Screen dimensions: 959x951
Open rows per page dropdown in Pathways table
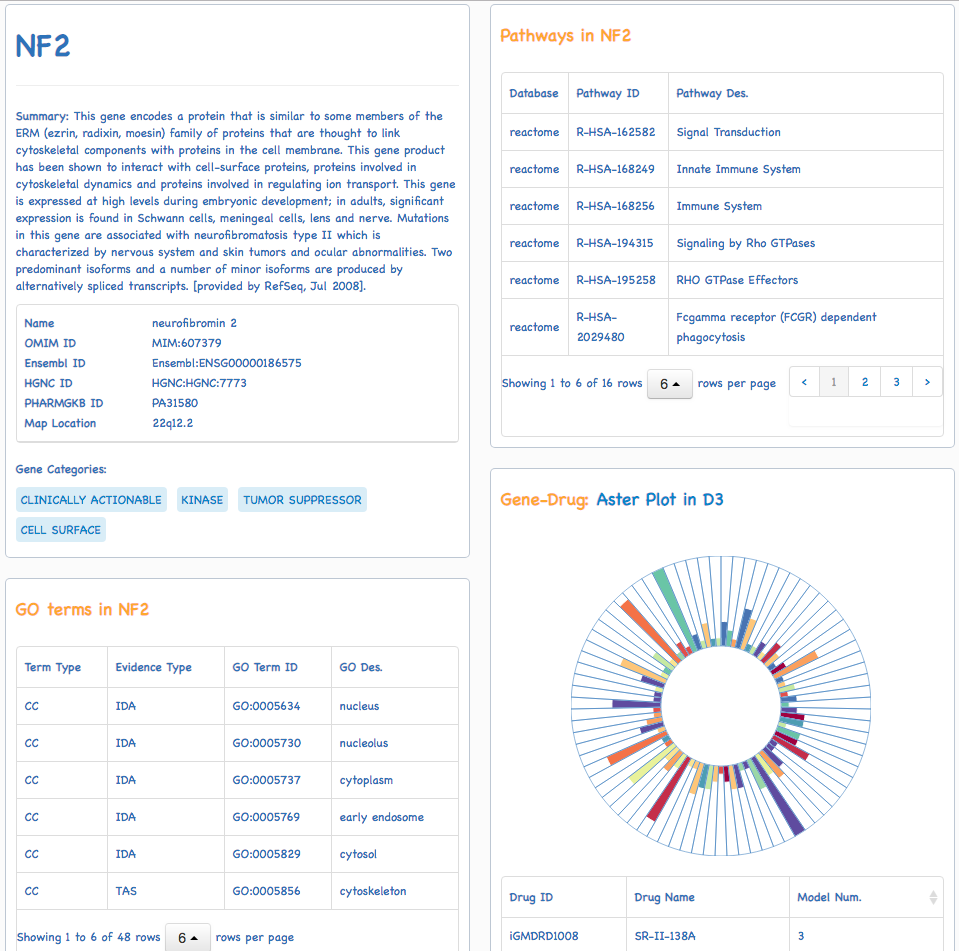[670, 384]
